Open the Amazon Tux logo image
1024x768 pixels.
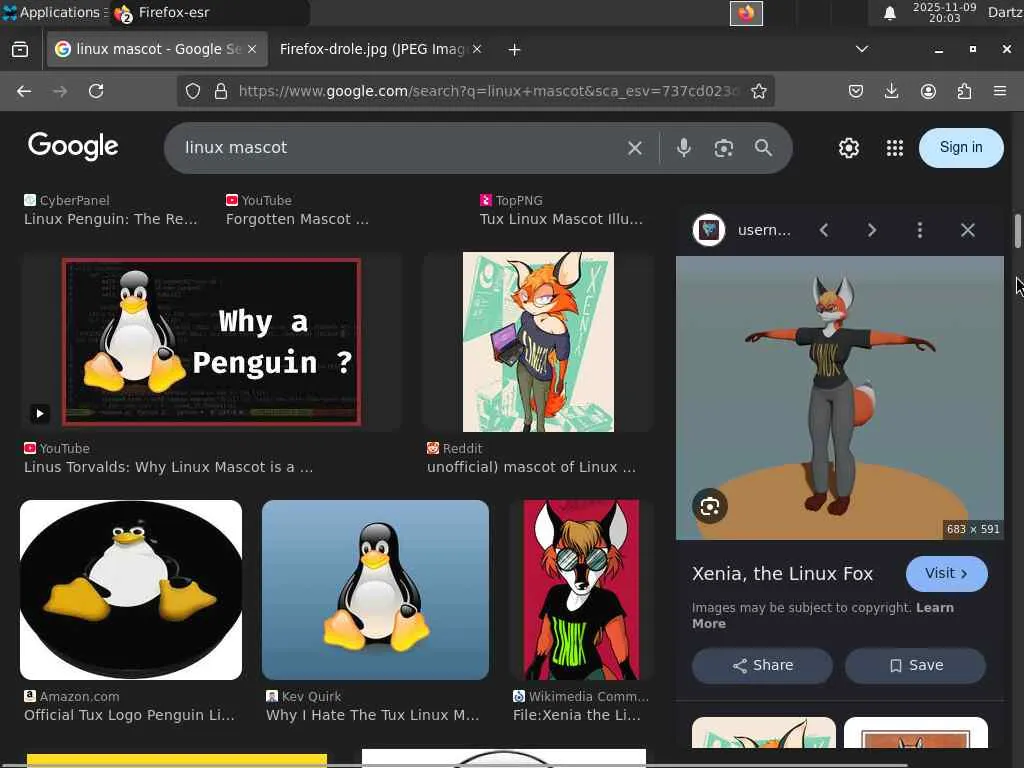[131, 590]
